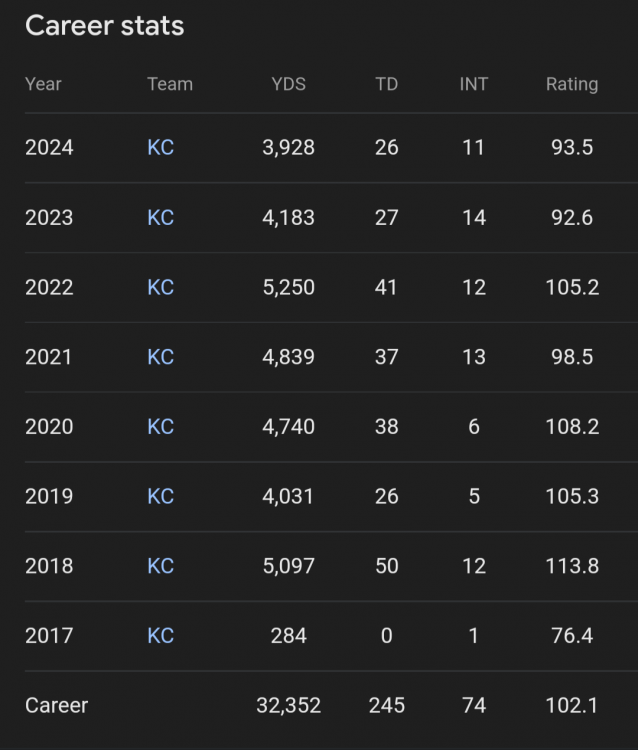Click the Year column header
The width and height of the screenshot is (638, 750).
pos(43,84)
